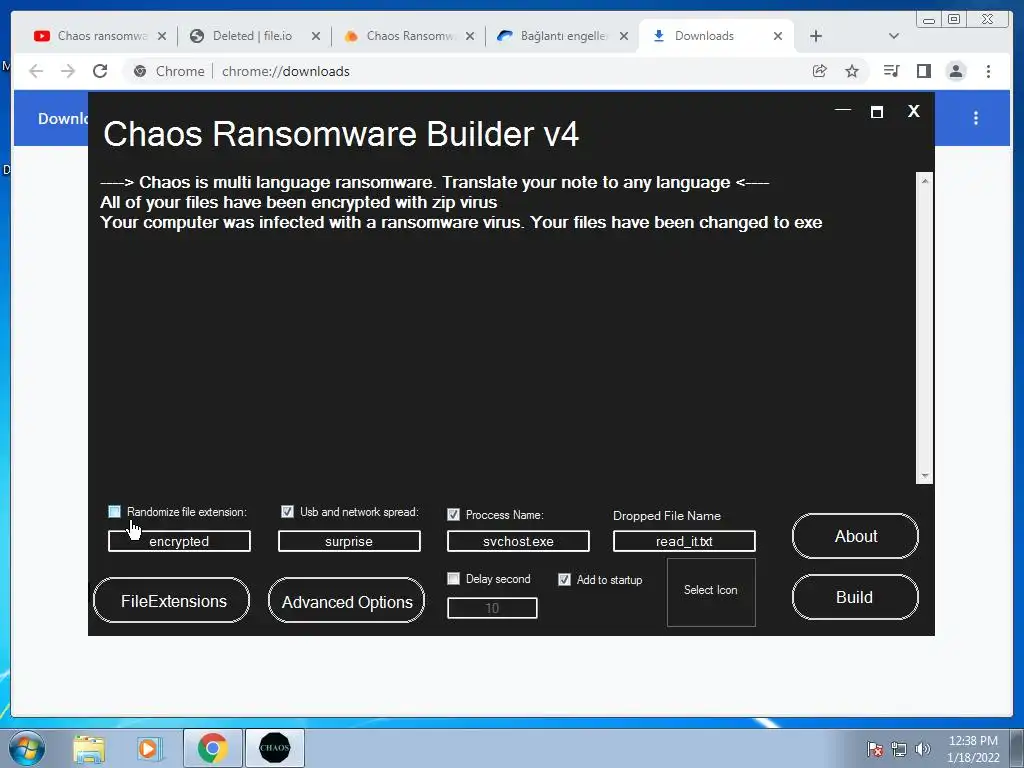Screen dimensions: 1024x768
Task: Open the volume tray icon
Action: [923, 749]
